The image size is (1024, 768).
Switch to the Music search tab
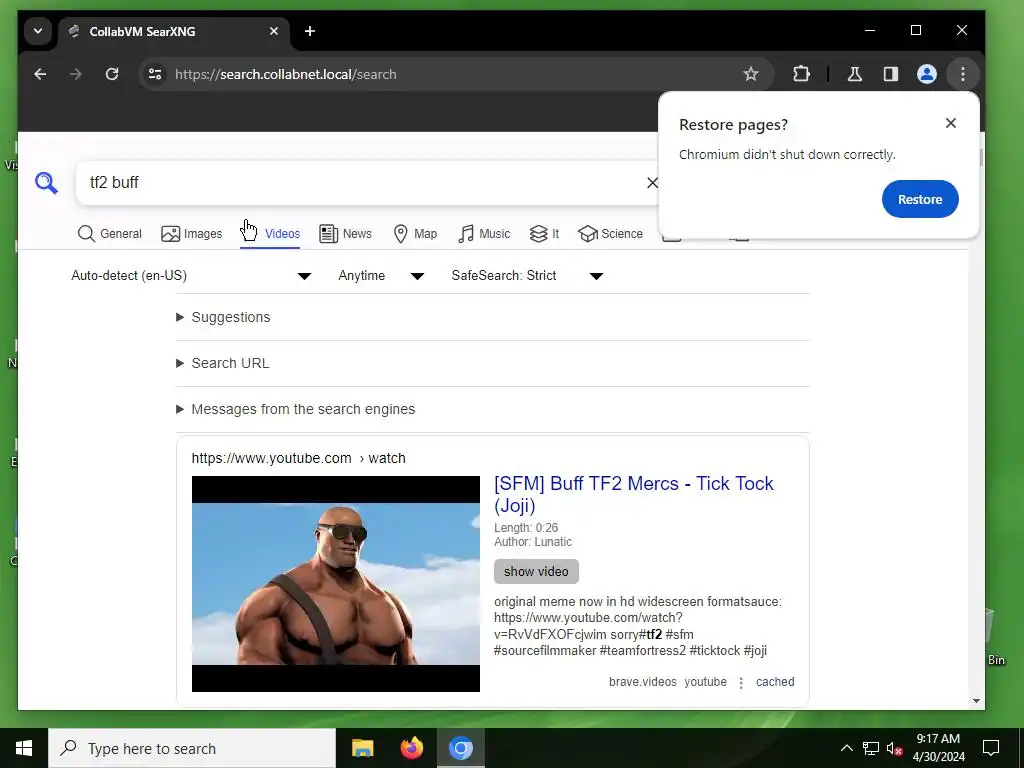tap(484, 234)
